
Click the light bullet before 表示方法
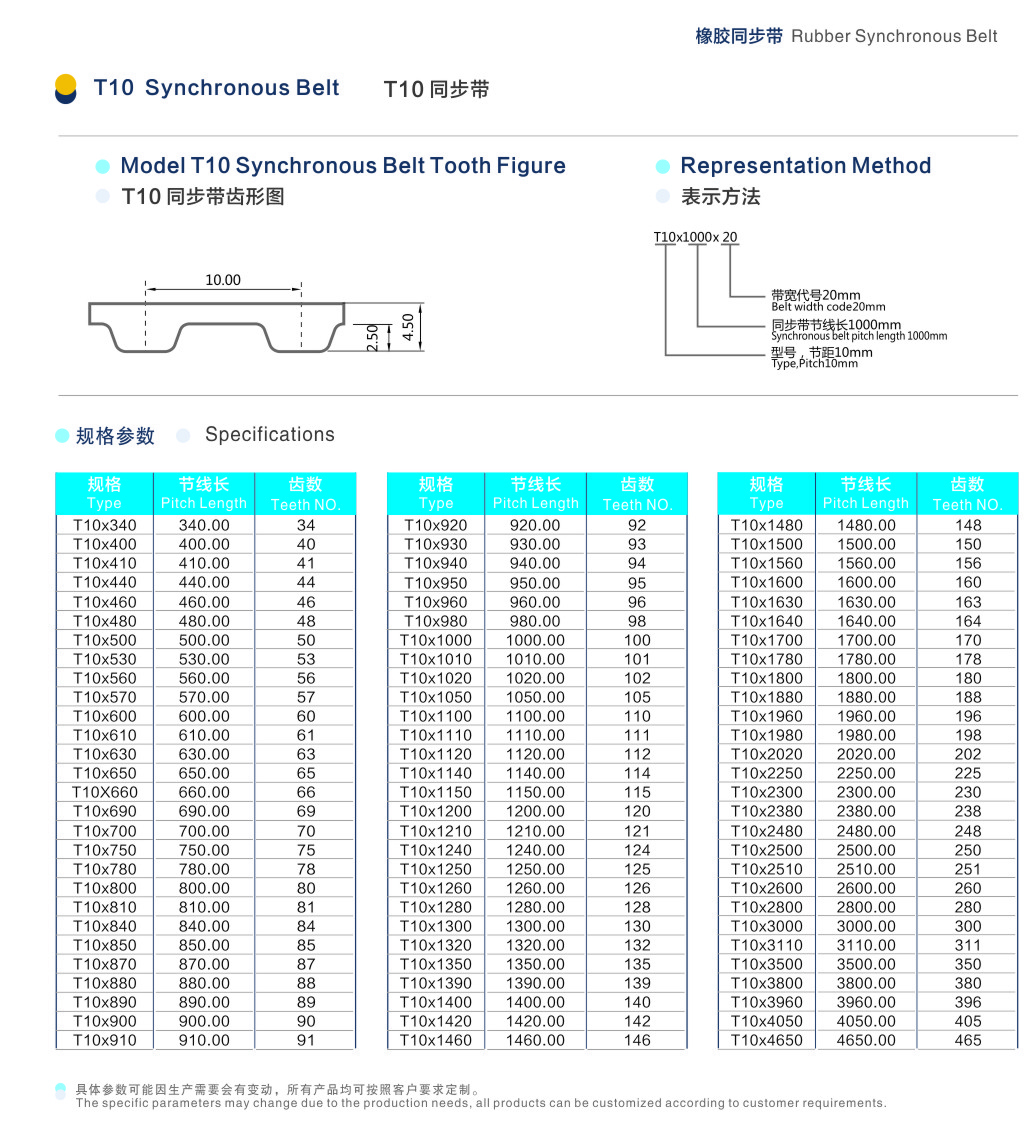point(662,196)
